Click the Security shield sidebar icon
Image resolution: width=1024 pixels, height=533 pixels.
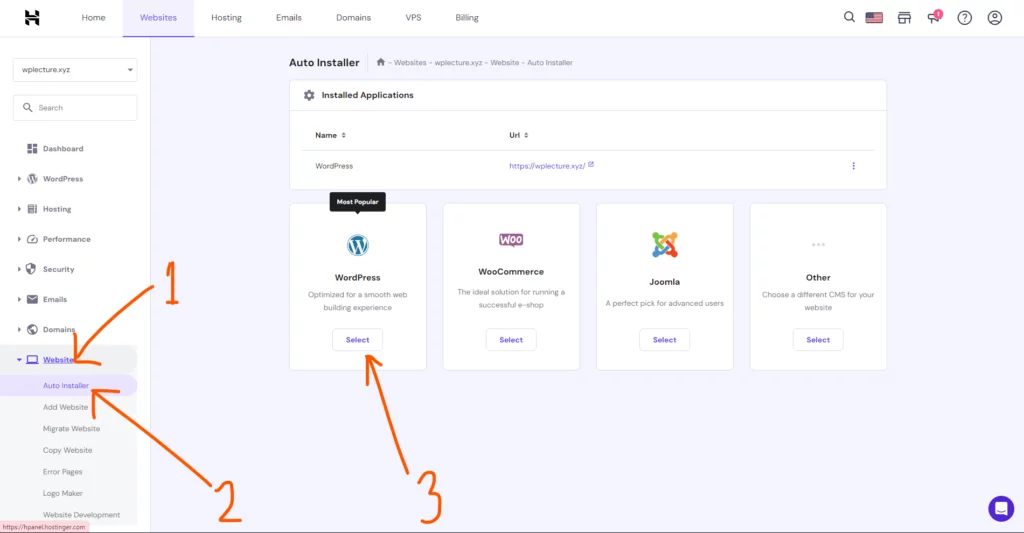31,269
